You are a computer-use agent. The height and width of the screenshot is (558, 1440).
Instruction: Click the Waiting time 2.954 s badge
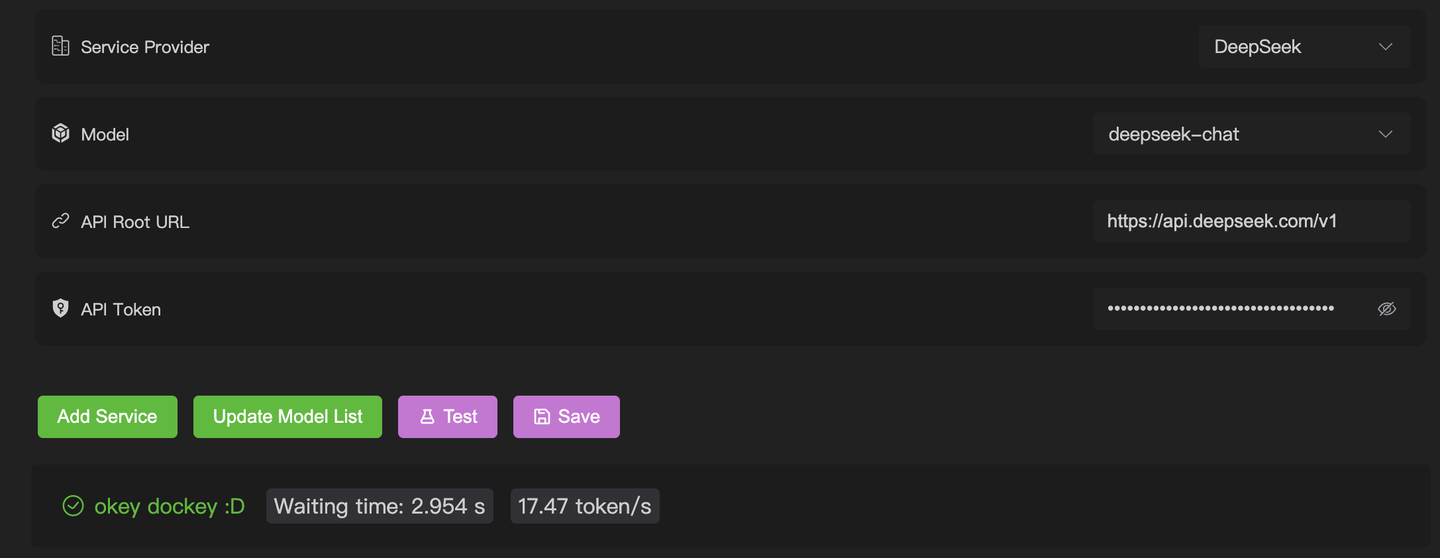(379, 506)
